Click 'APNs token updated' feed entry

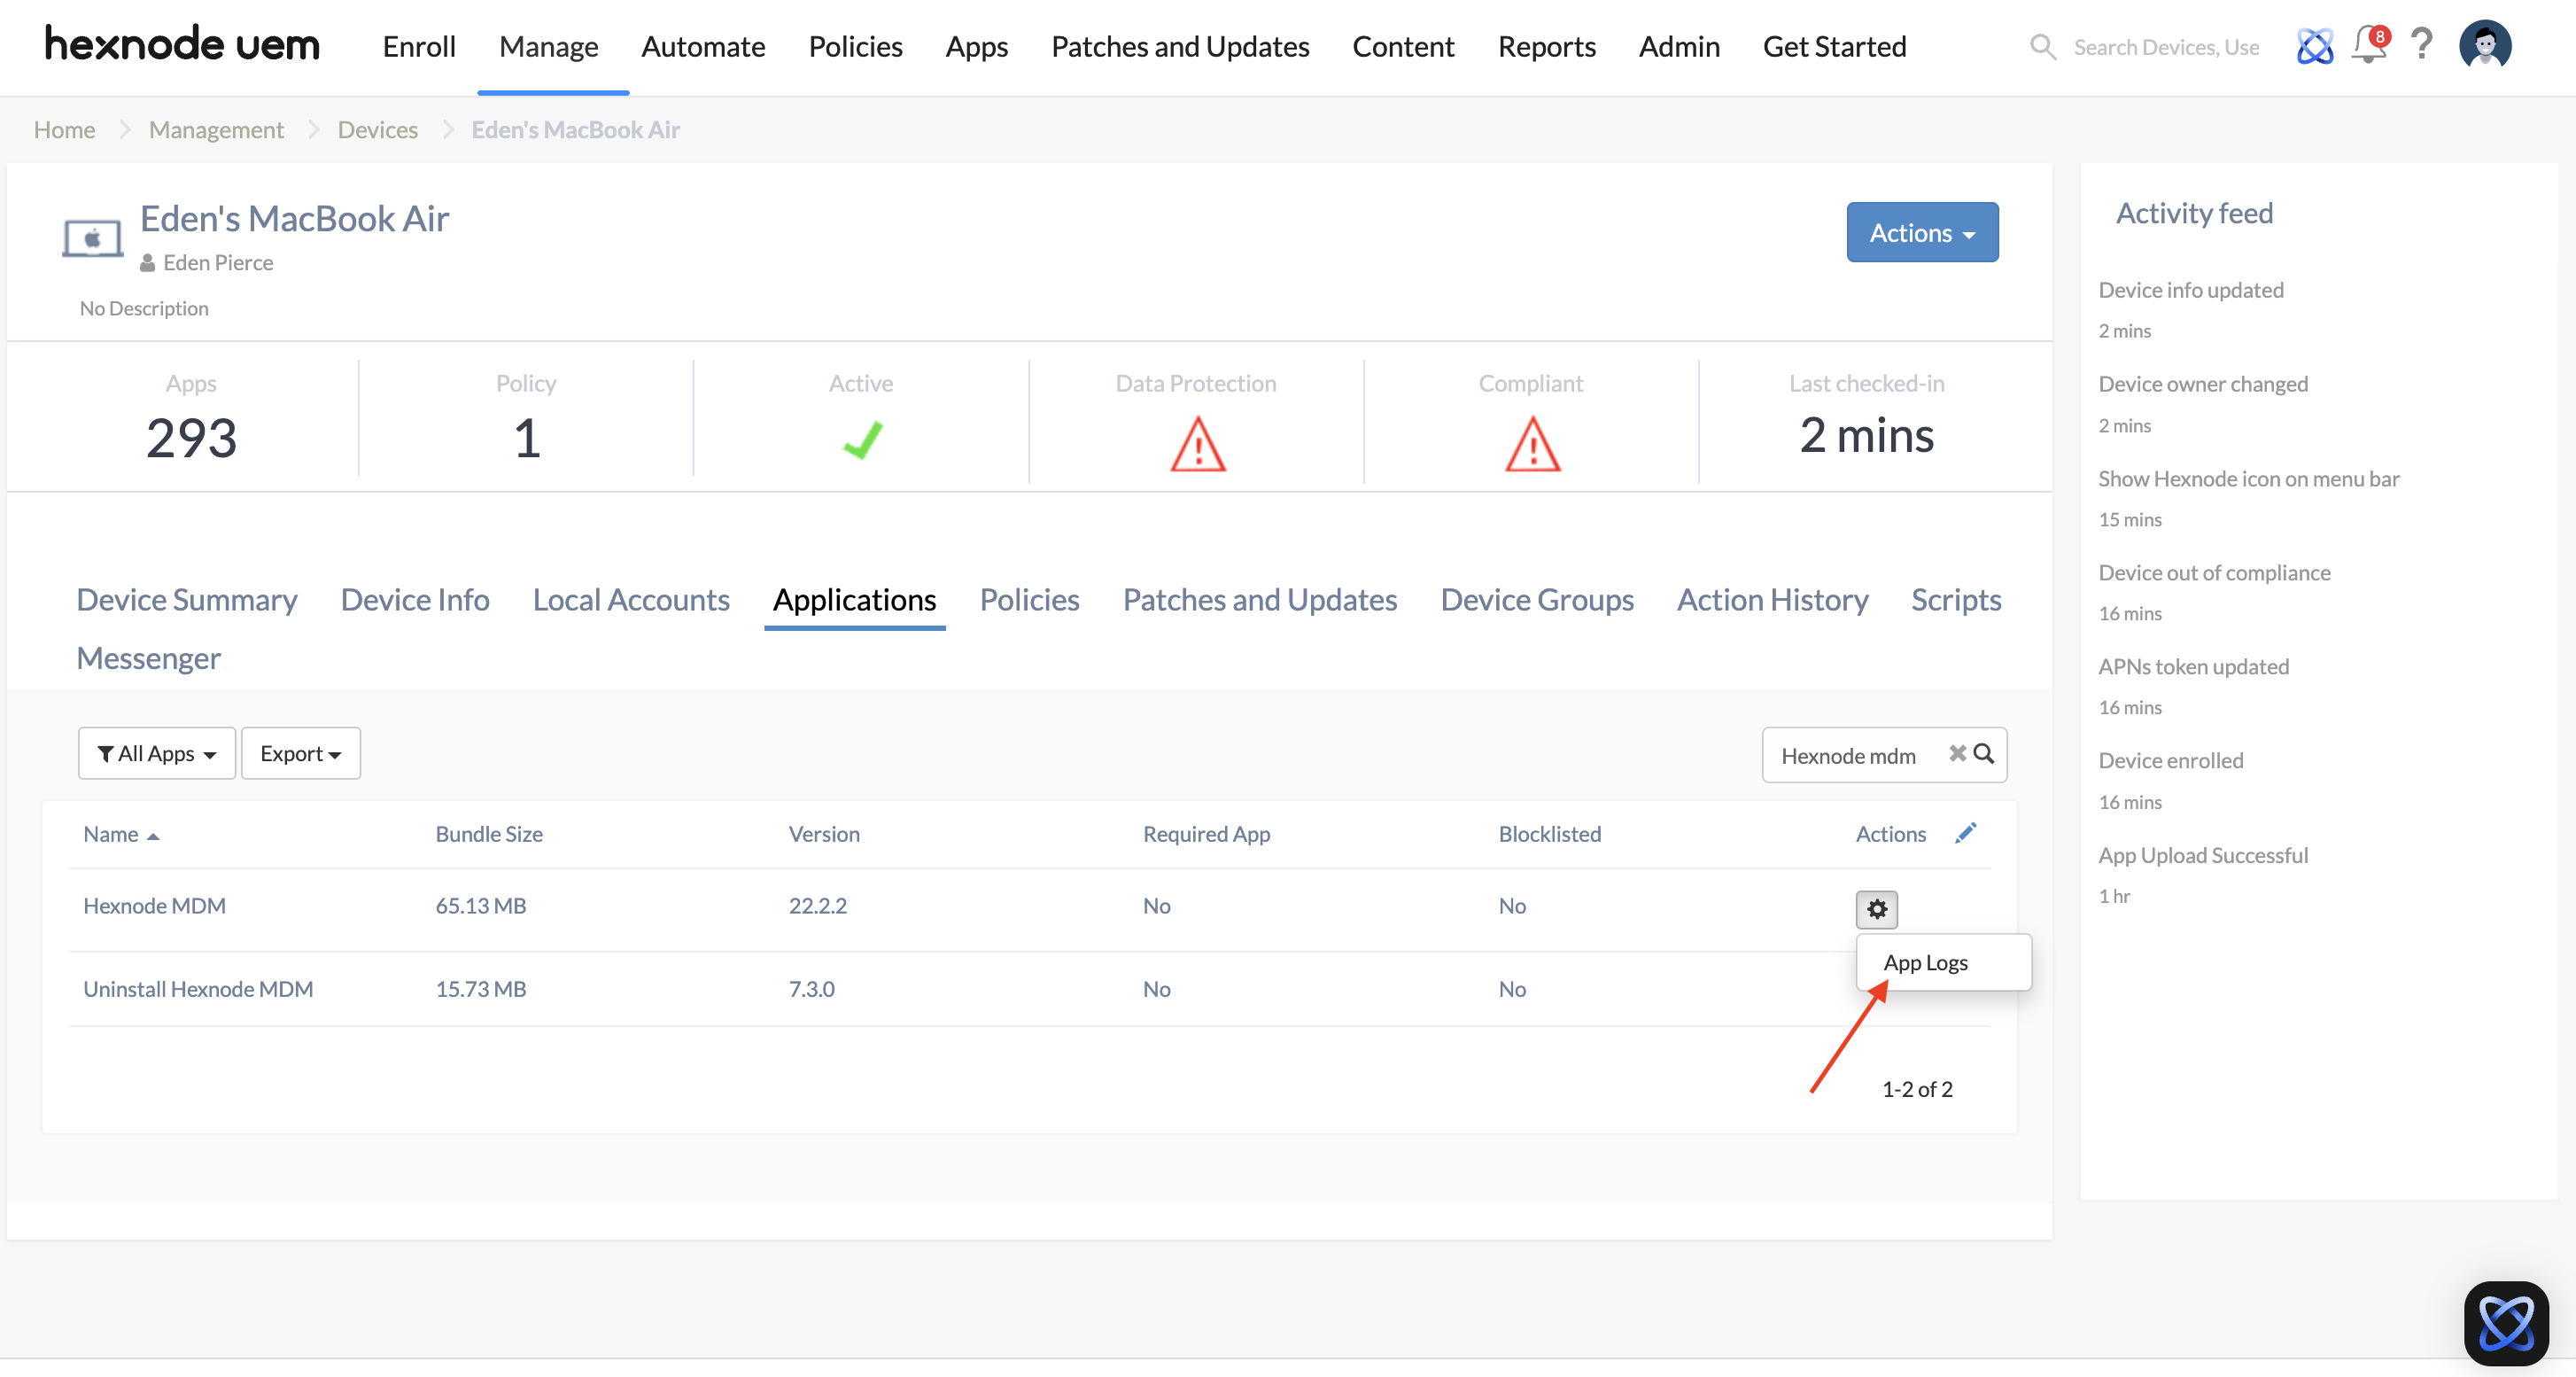click(x=2193, y=667)
